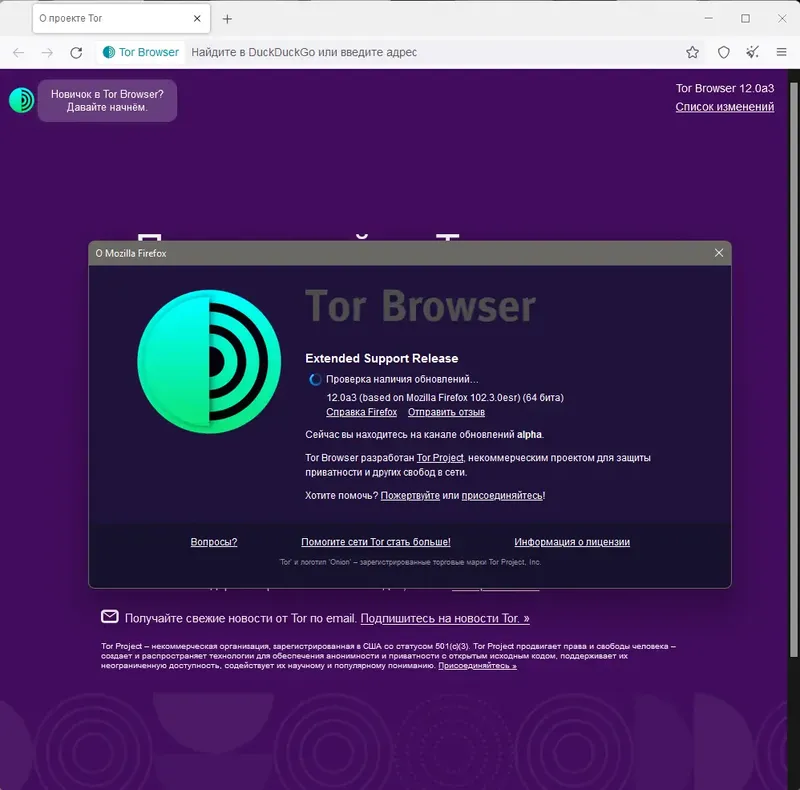Click the update-check spinner icon
The image size is (800, 790).
315,379
